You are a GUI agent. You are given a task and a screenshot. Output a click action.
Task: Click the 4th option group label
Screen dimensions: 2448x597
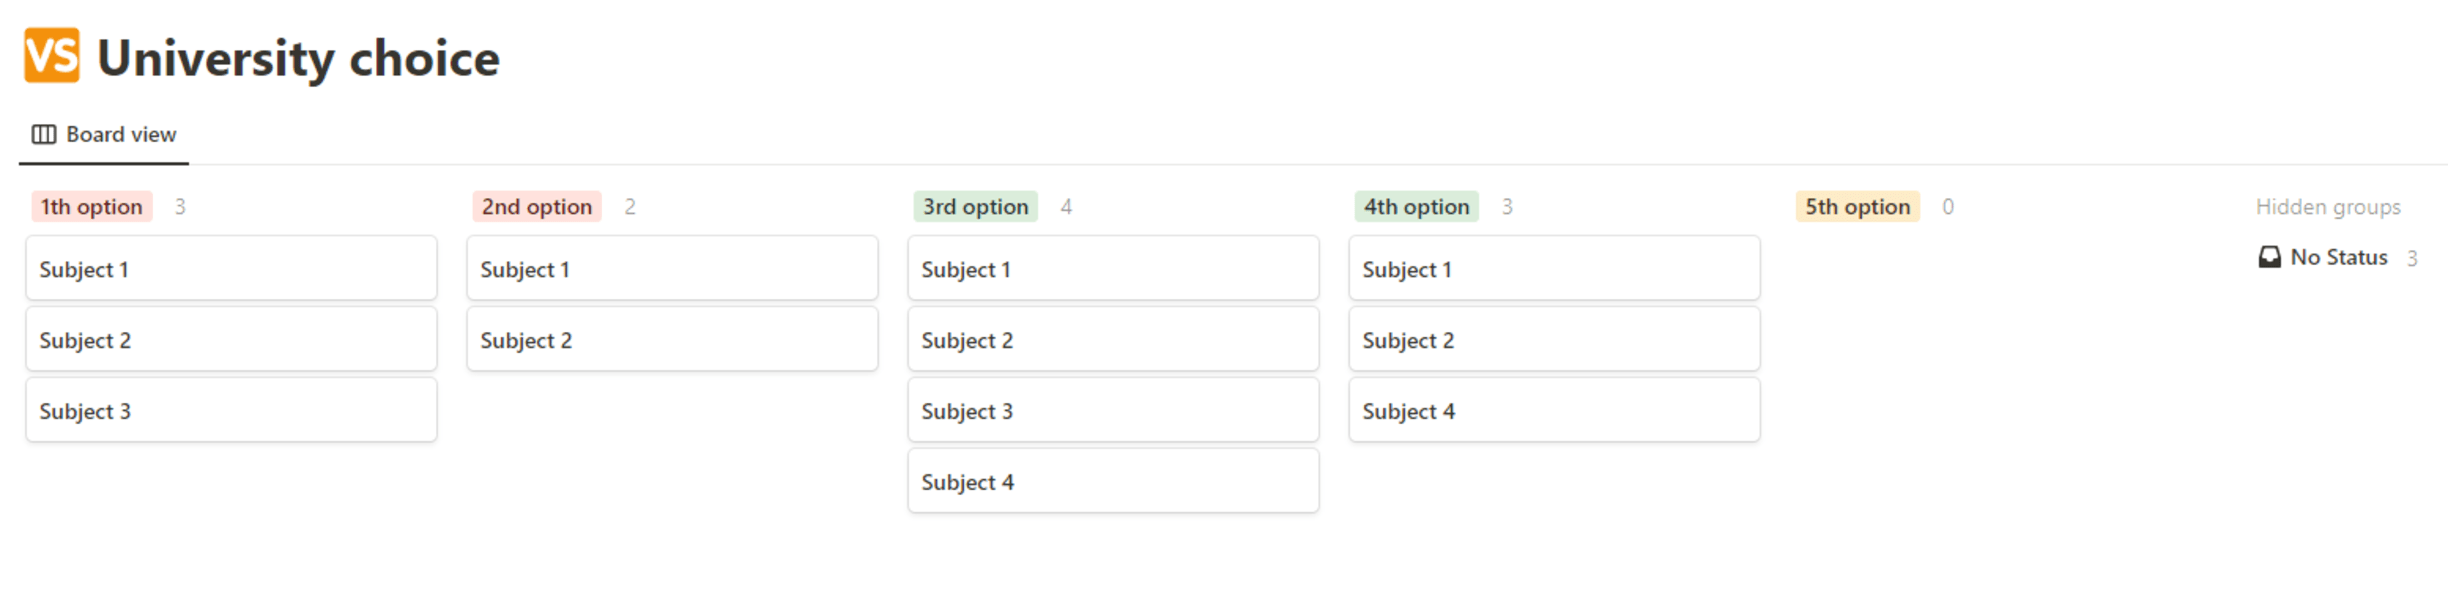click(1416, 206)
